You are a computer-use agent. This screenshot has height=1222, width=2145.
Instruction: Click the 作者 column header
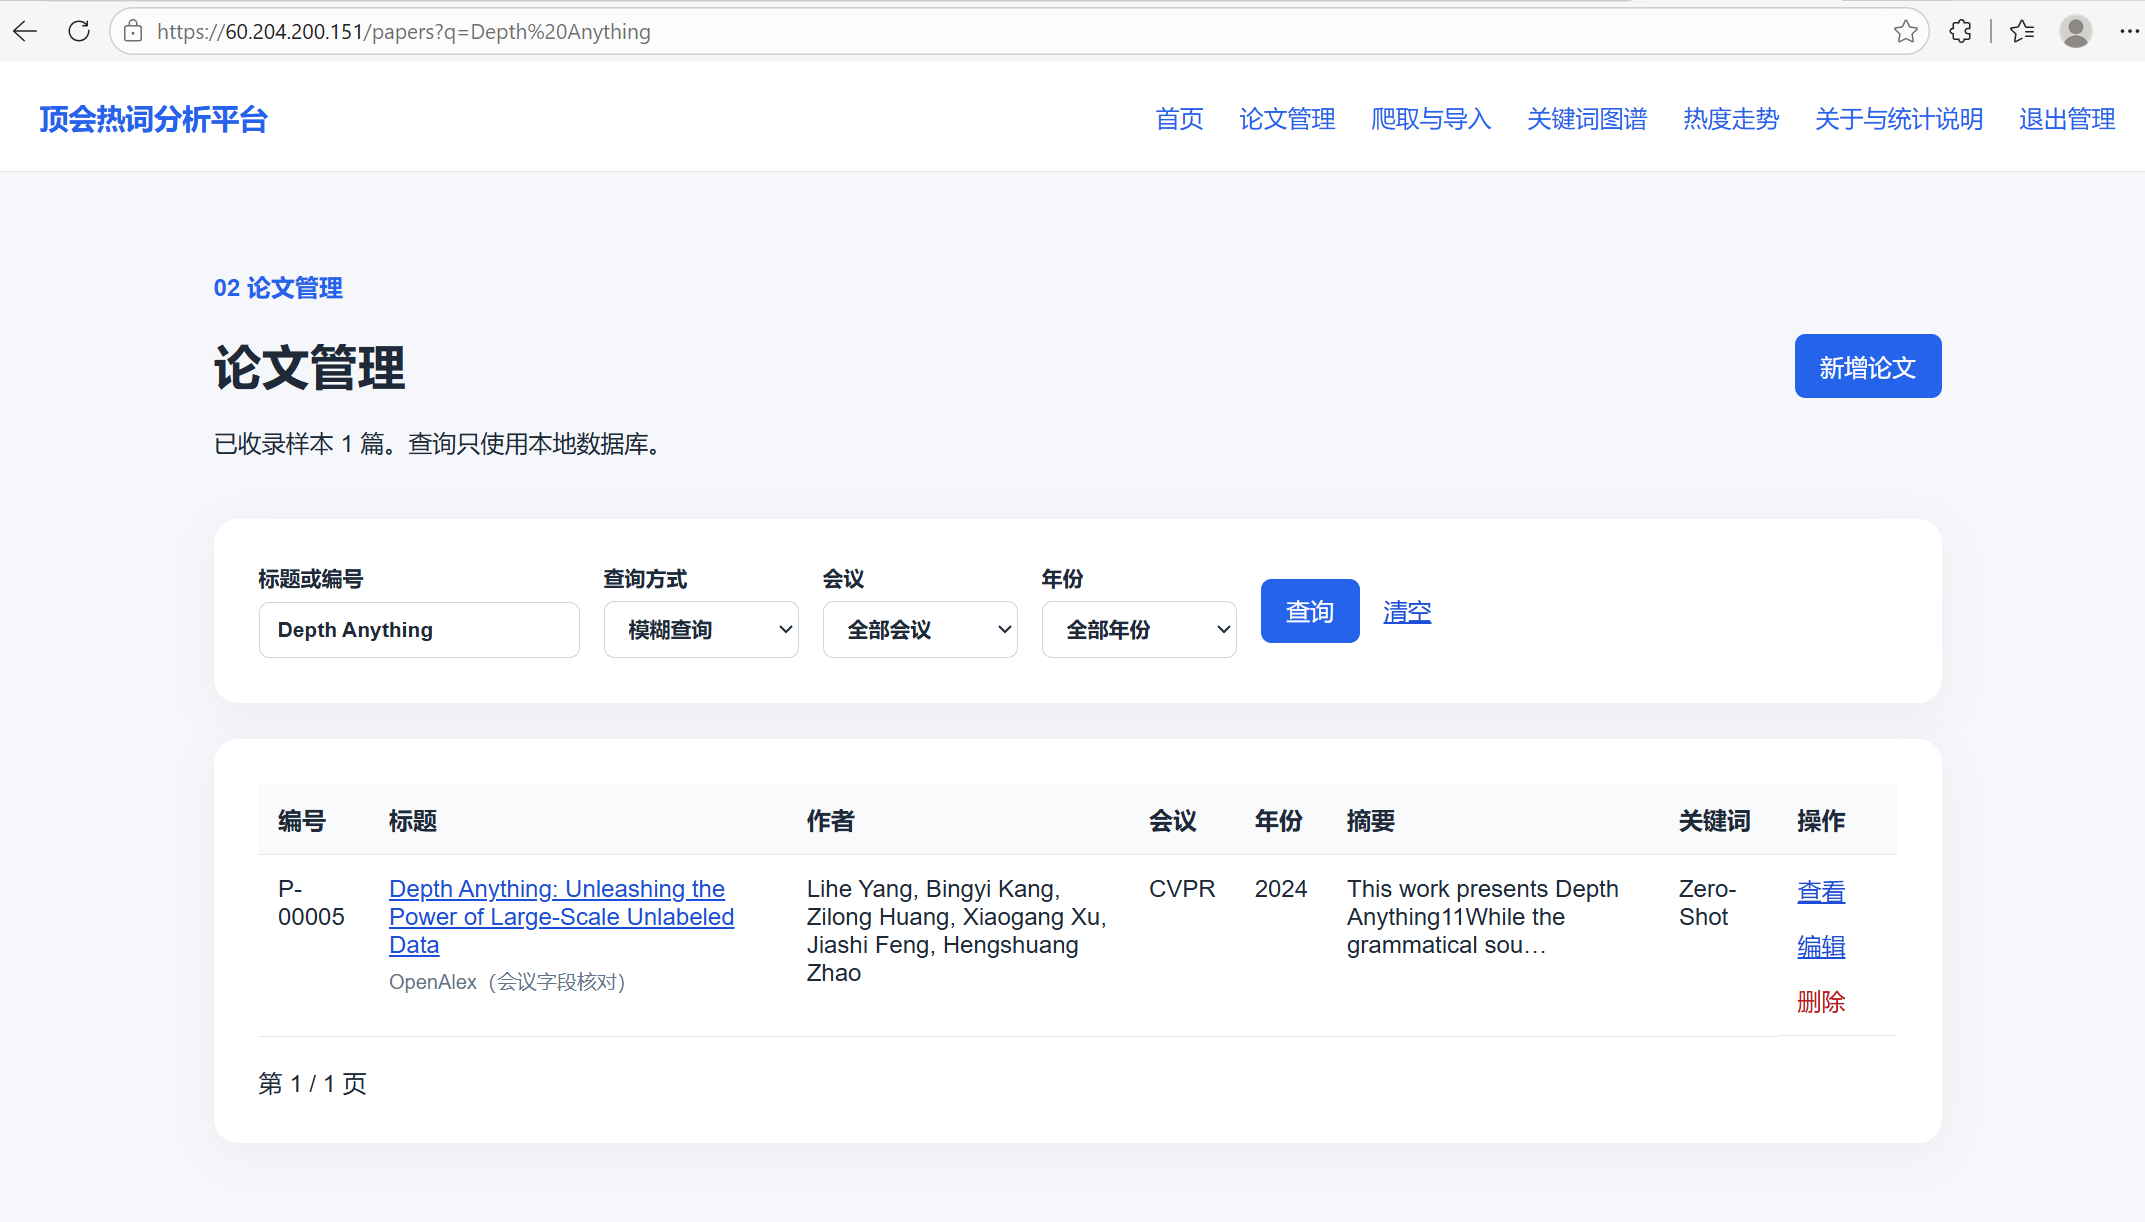[x=831, y=820]
